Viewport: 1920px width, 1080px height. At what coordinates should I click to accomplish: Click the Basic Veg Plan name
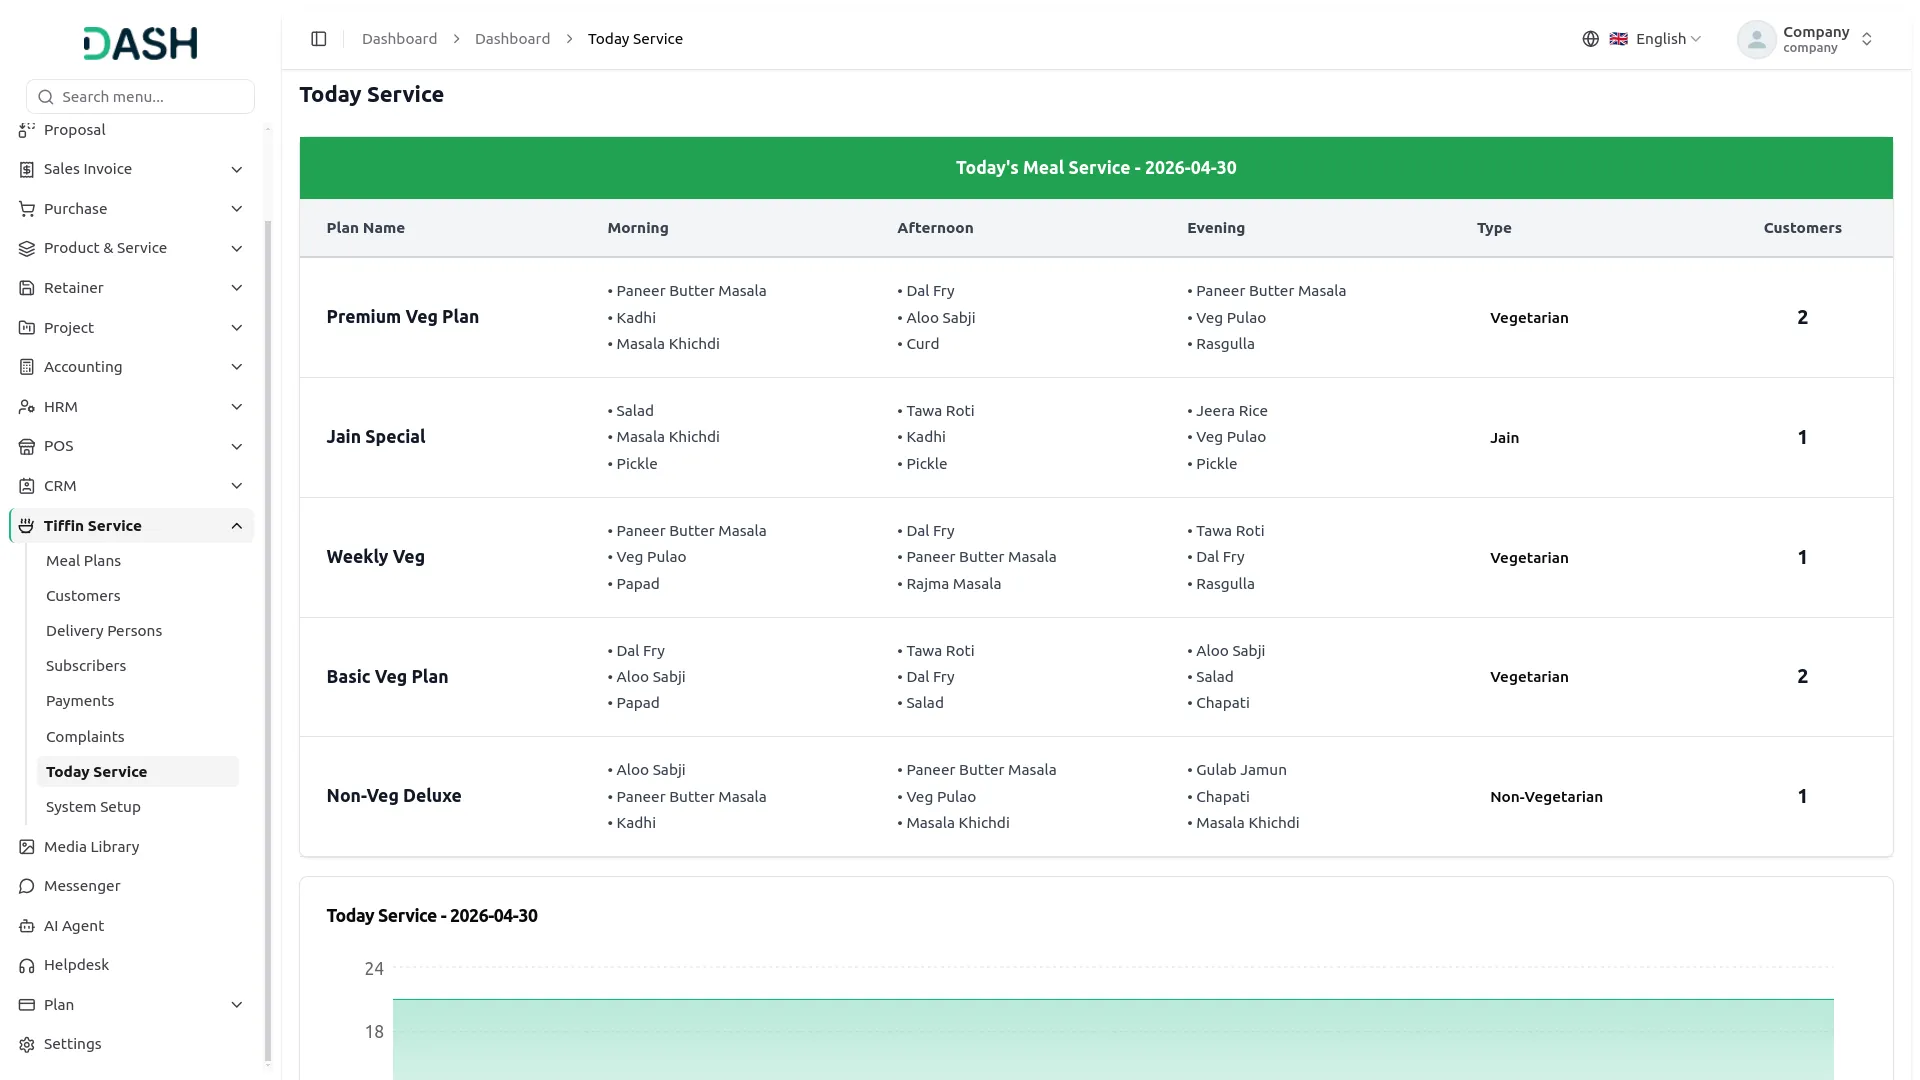coord(387,677)
